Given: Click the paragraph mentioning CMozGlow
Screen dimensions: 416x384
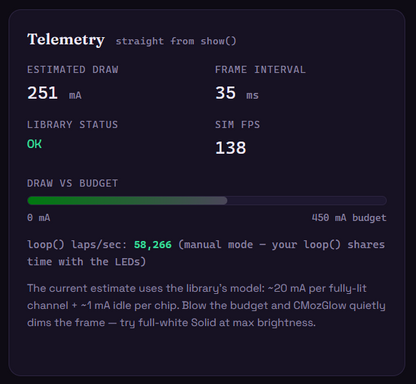Looking at the screenshot, I should (x=206, y=305).
